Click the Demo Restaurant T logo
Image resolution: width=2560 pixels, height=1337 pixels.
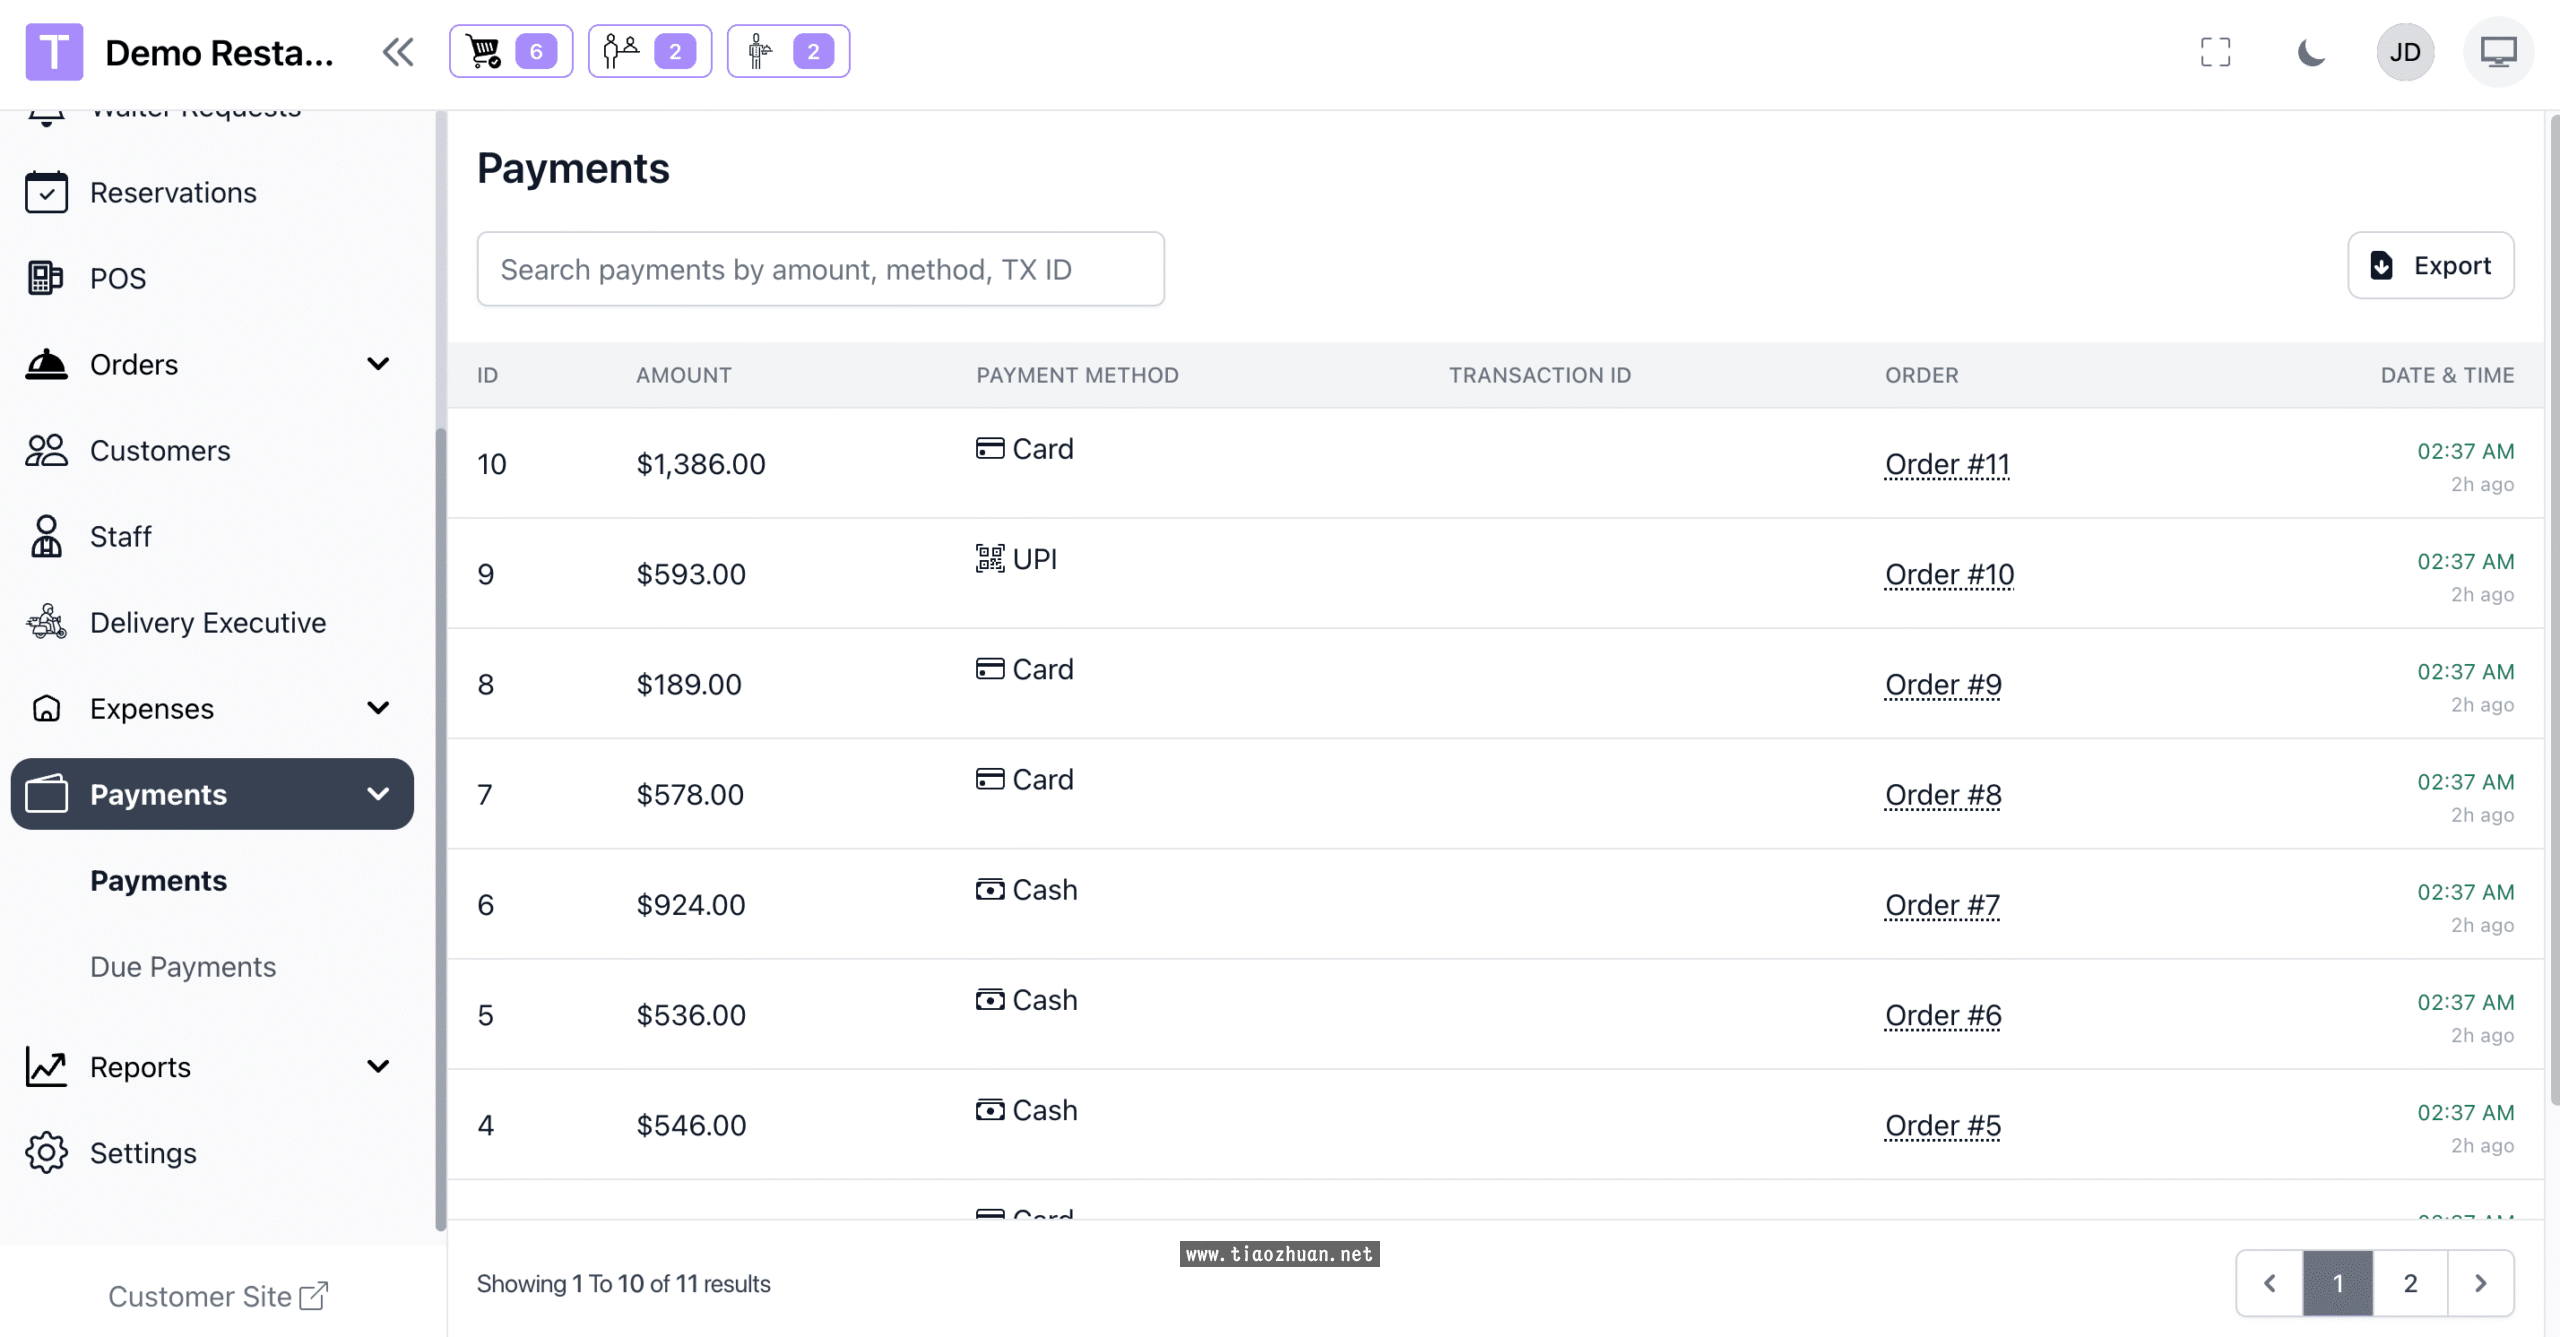click(x=54, y=52)
